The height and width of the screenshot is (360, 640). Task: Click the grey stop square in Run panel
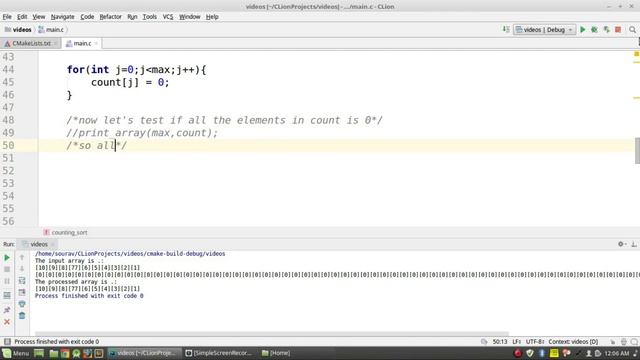click(x=7, y=269)
